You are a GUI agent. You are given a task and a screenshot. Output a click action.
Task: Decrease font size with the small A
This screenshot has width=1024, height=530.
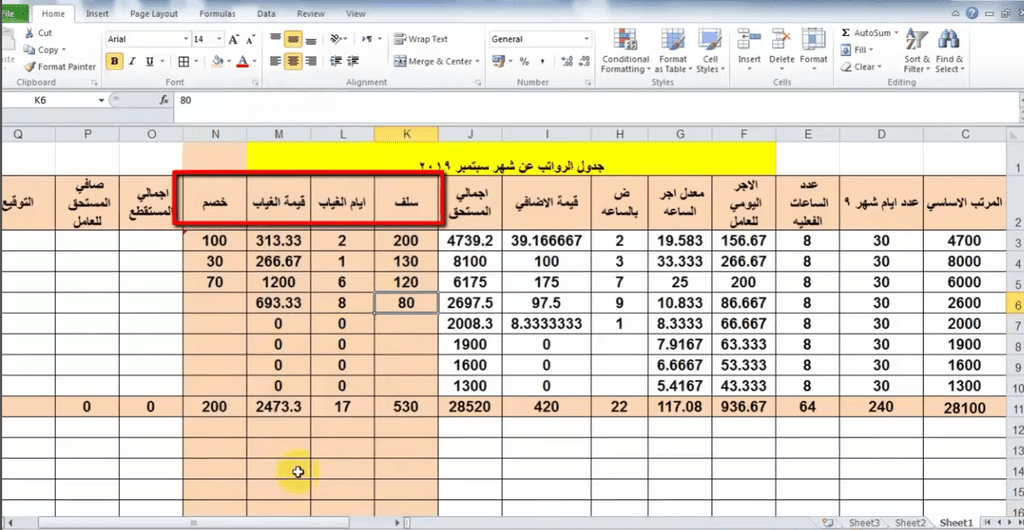click(251, 40)
